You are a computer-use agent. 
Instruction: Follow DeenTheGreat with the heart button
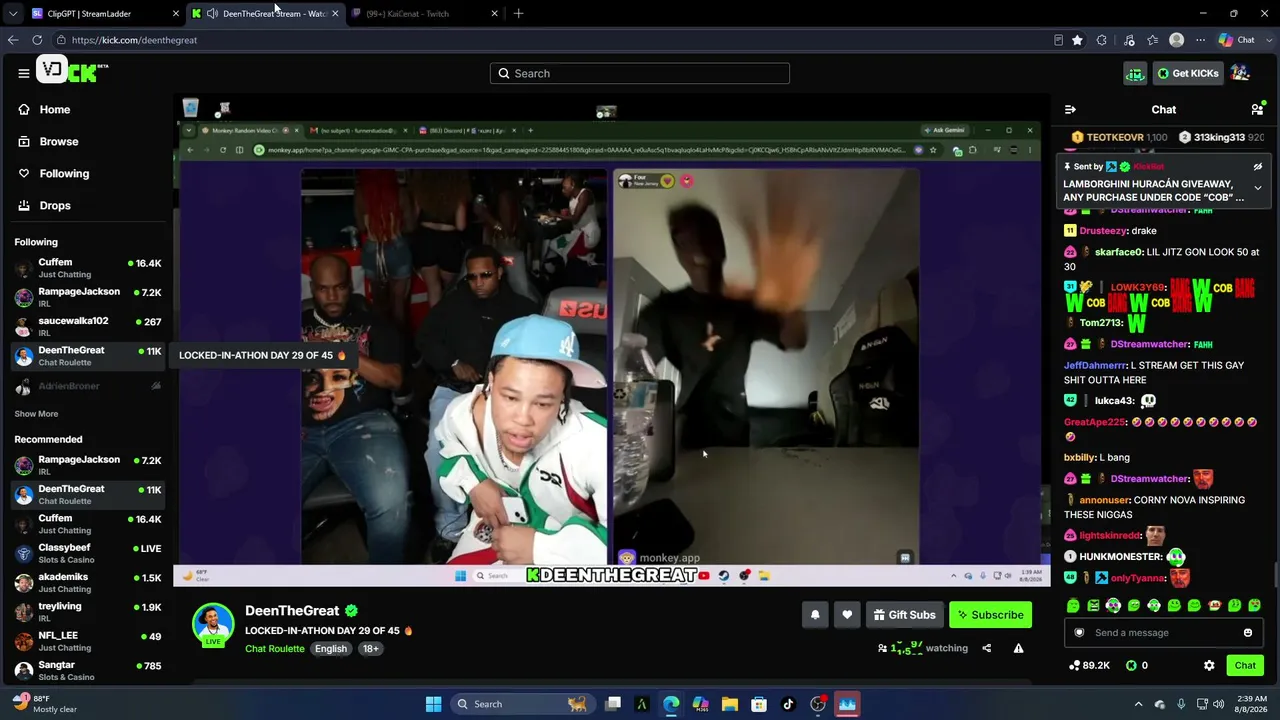(847, 615)
